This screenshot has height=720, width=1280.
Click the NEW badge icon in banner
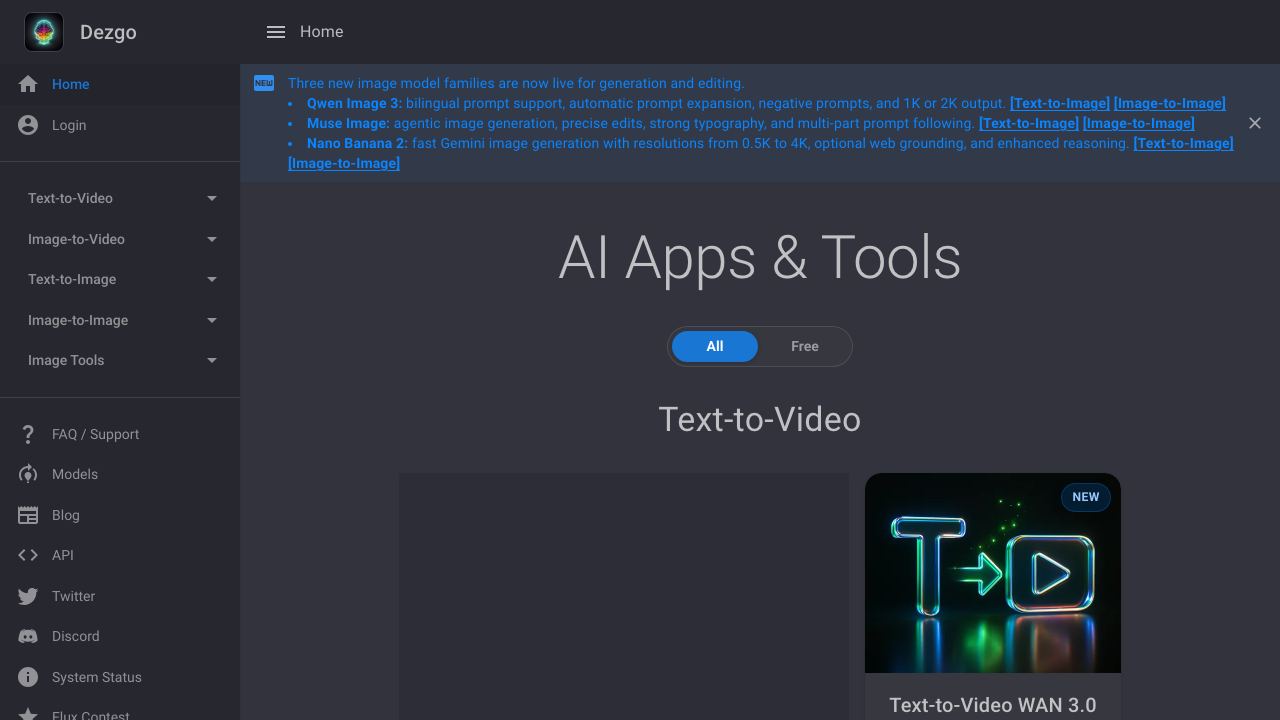(x=264, y=83)
